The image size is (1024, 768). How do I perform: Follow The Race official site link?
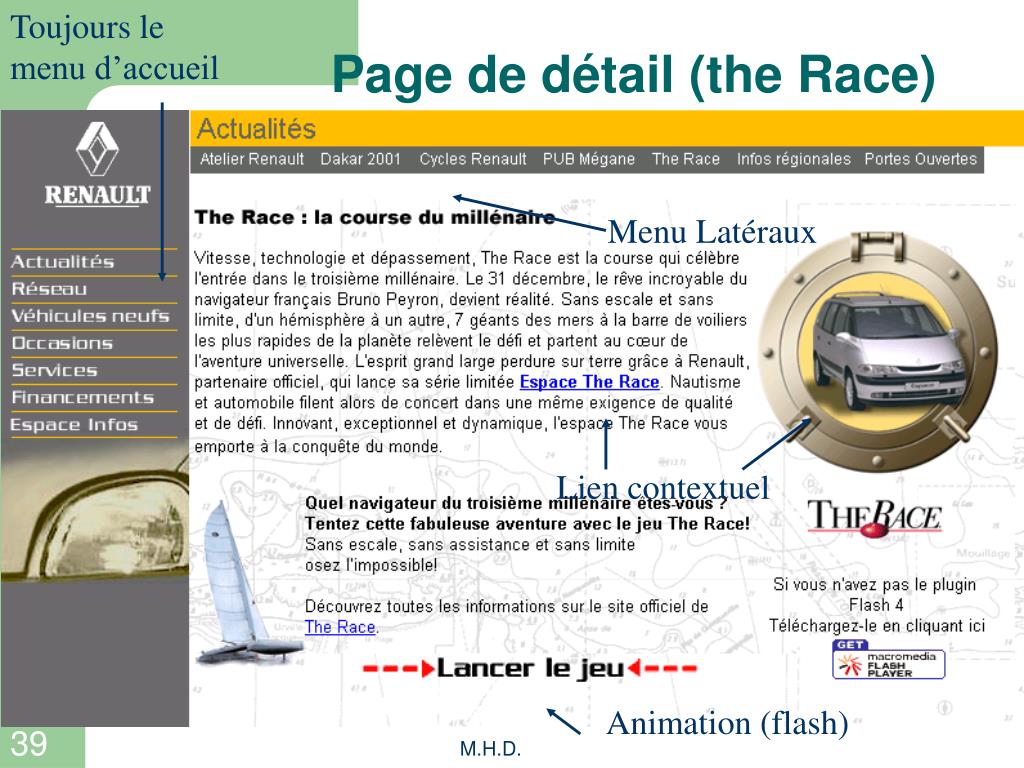click(340, 627)
